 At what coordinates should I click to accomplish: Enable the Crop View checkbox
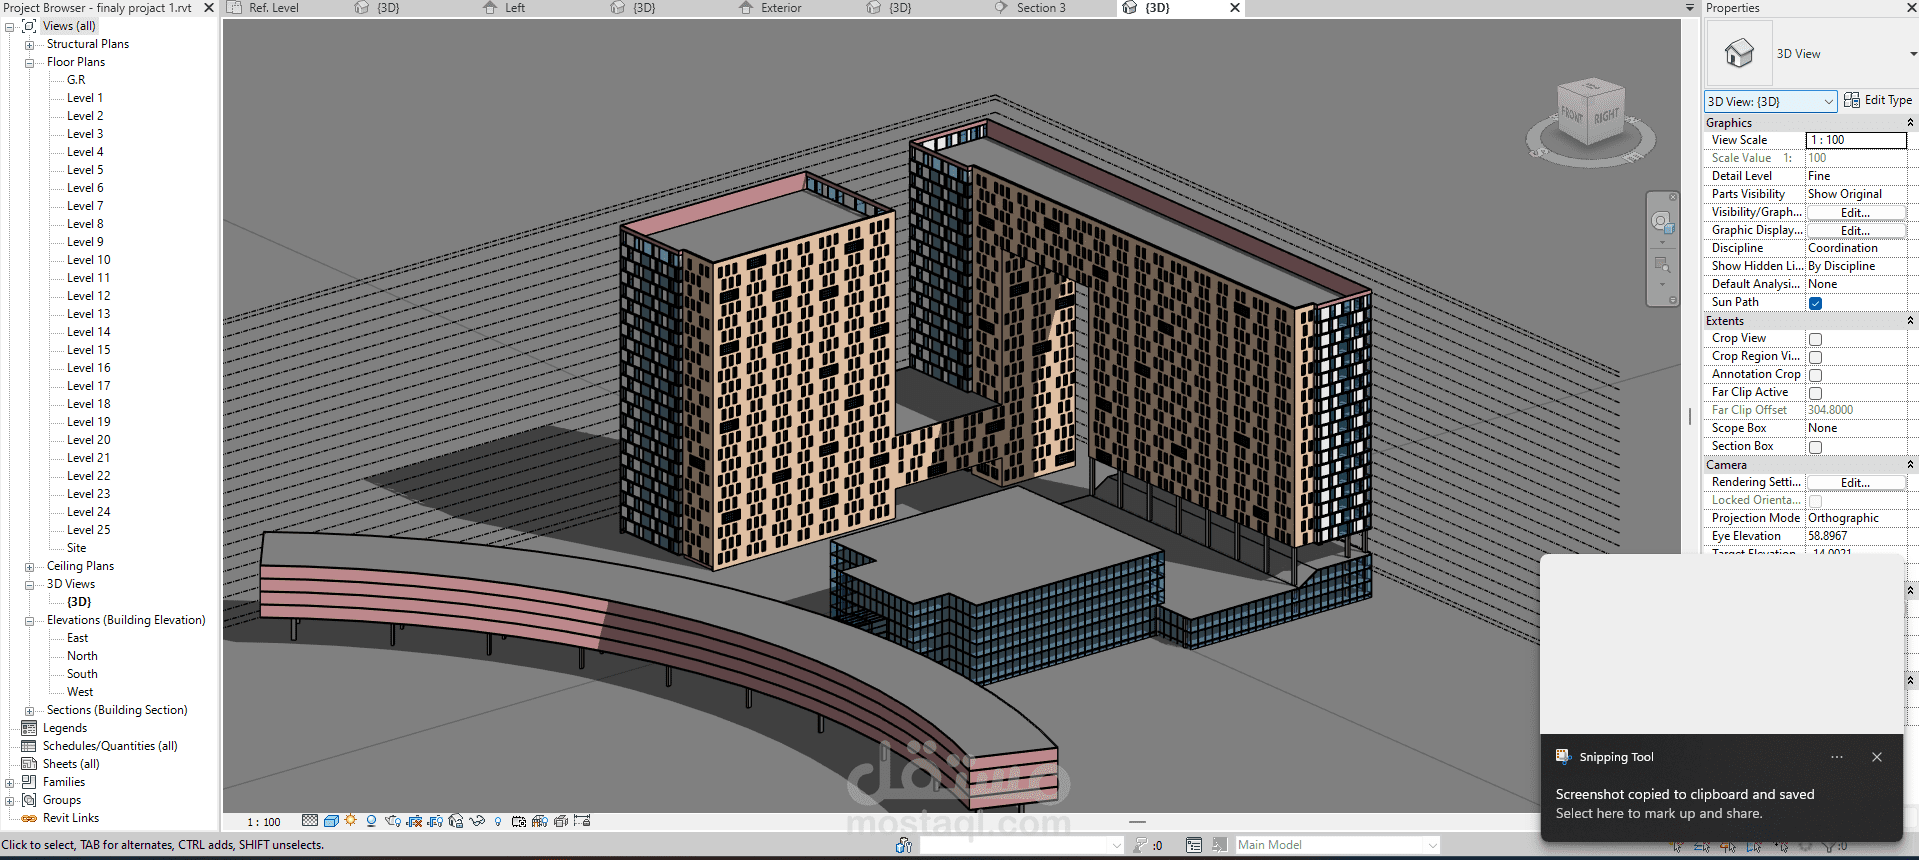(x=1815, y=339)
